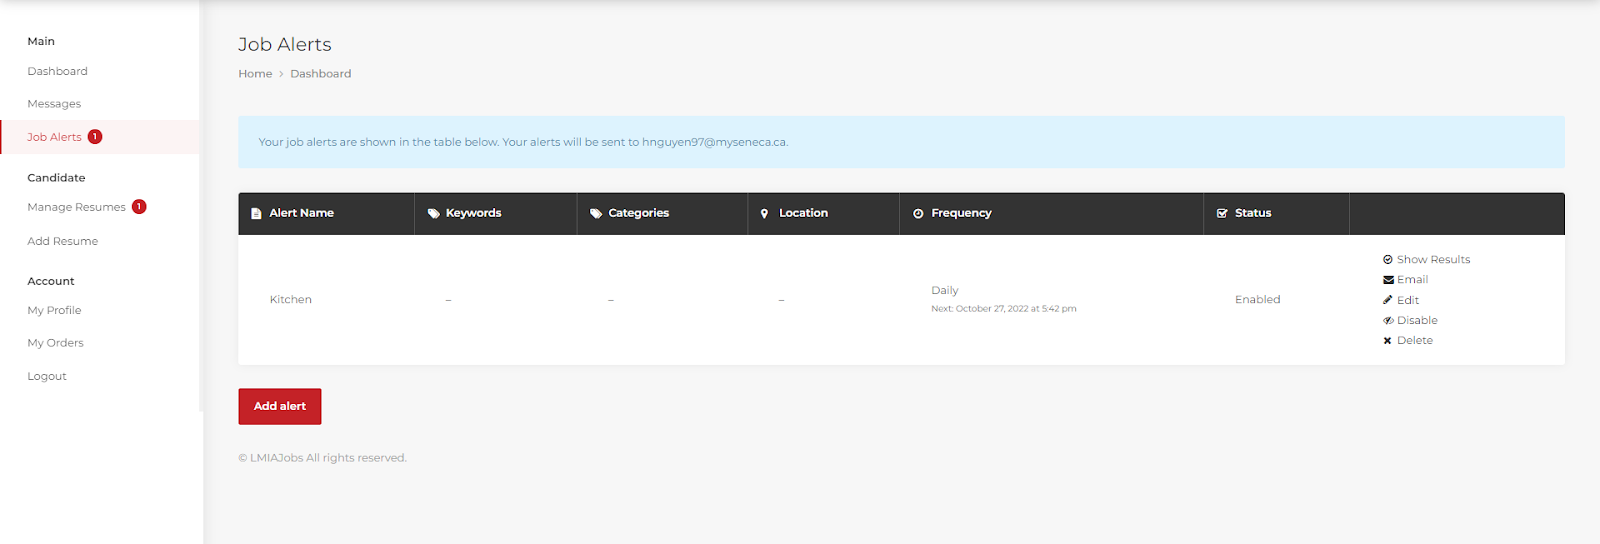Click the Edit action link
The width and height of the screenshot is (1600, 544).
[1408, 300]
